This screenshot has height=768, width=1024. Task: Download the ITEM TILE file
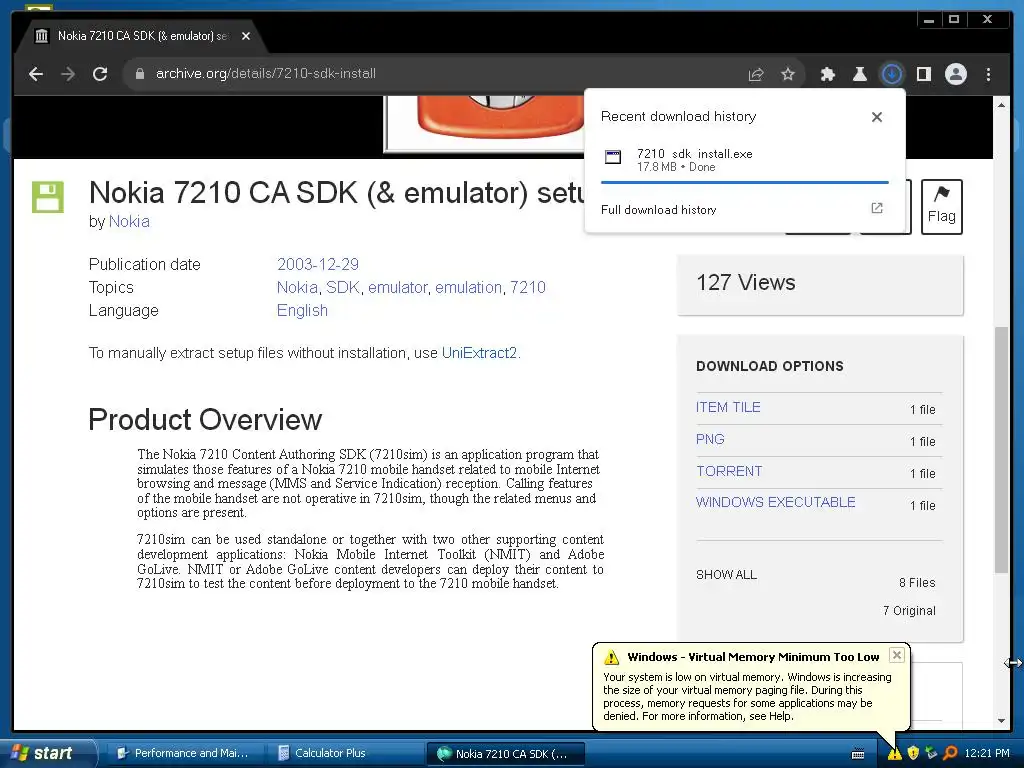(728, 407)
